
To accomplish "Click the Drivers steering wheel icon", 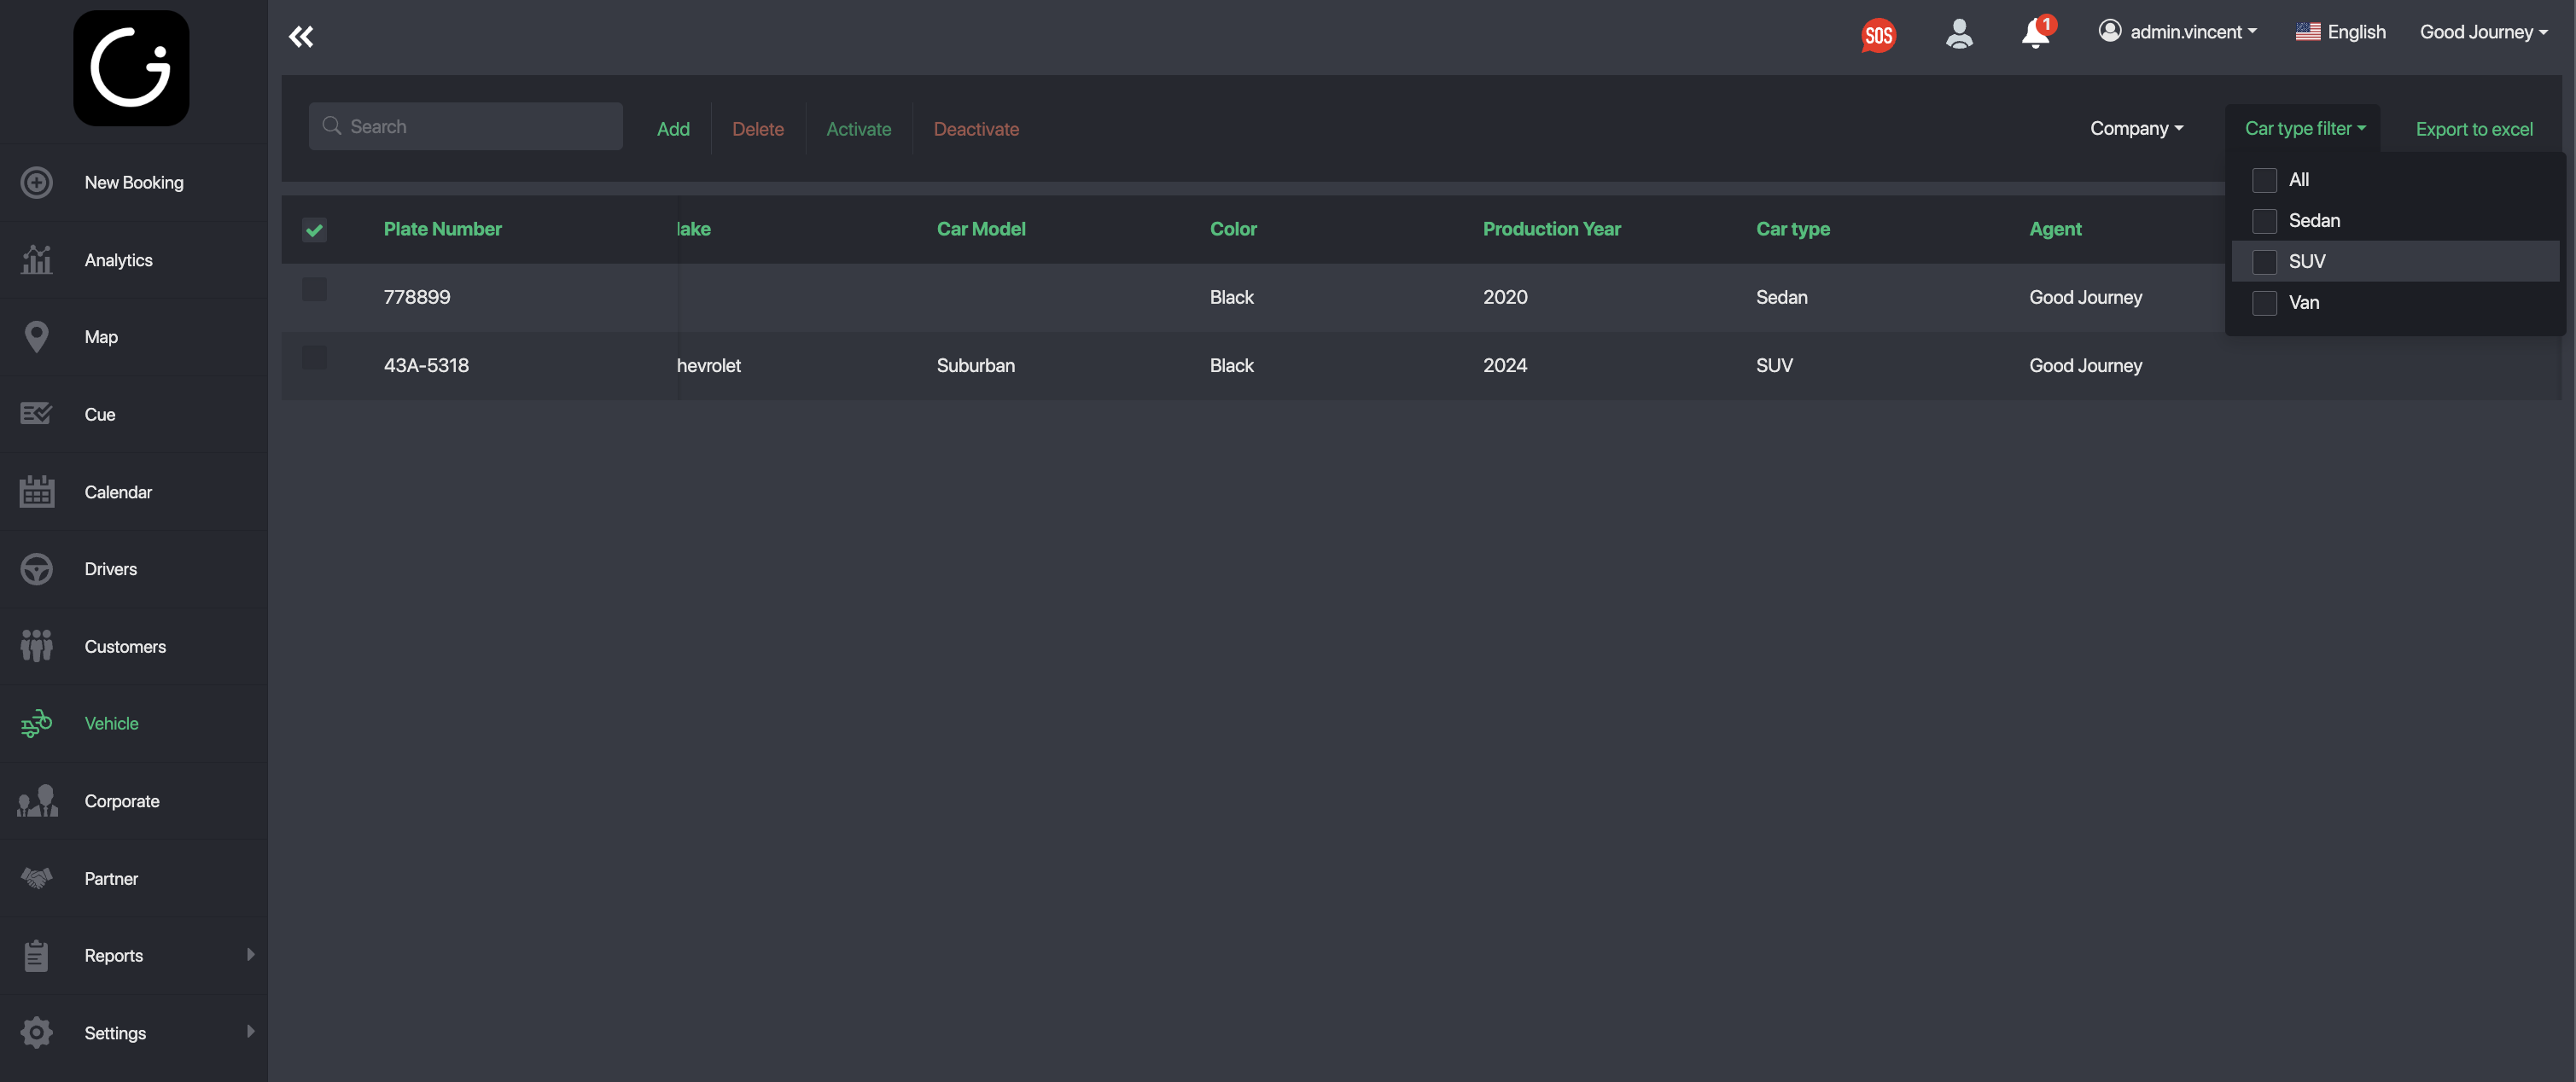I will click(37, 569).
